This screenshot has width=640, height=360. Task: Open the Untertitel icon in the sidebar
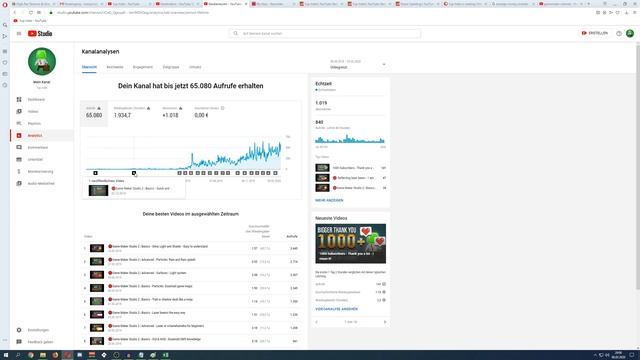coord(19,160)
